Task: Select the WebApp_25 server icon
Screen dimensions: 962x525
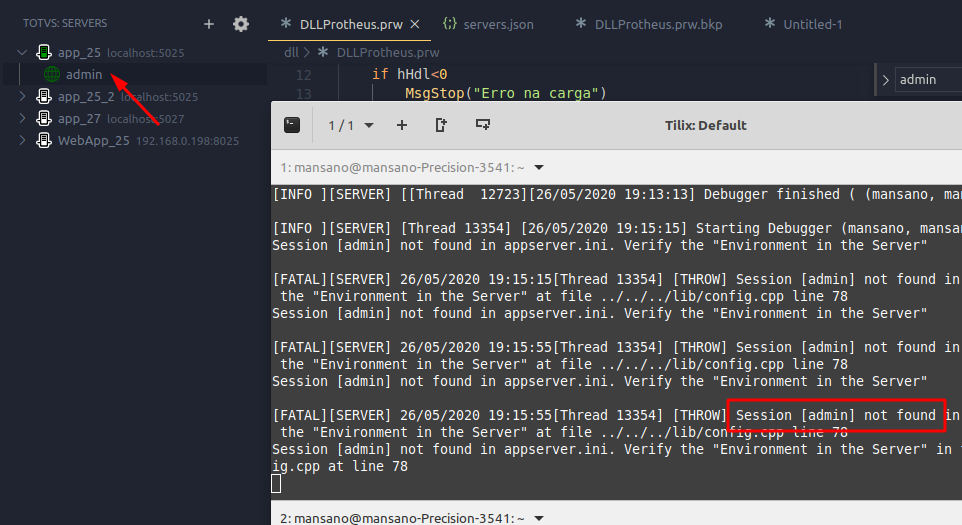Action: click(44, 140)
